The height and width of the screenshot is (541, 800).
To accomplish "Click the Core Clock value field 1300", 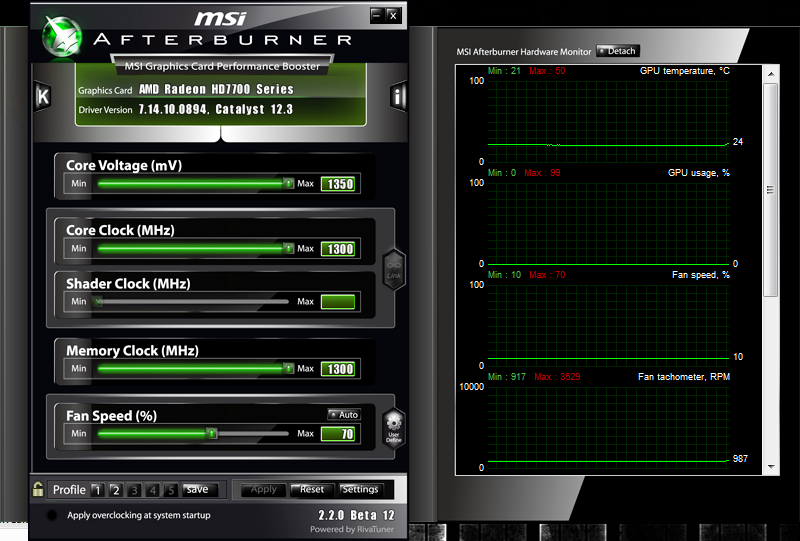I will [338, 249].
